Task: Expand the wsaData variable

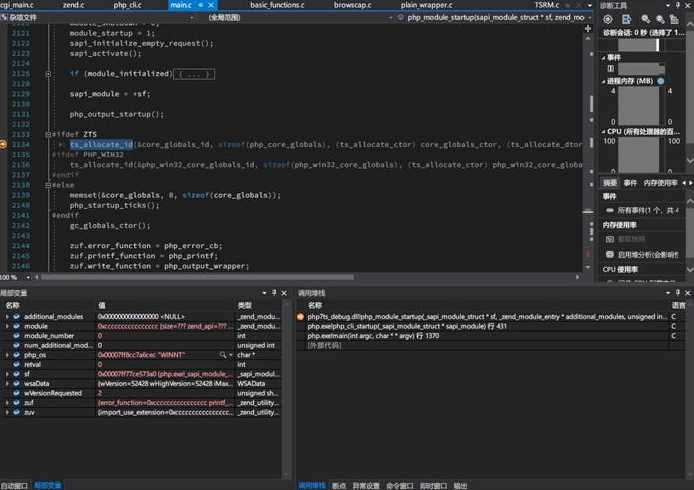Action: click(7, 384)
